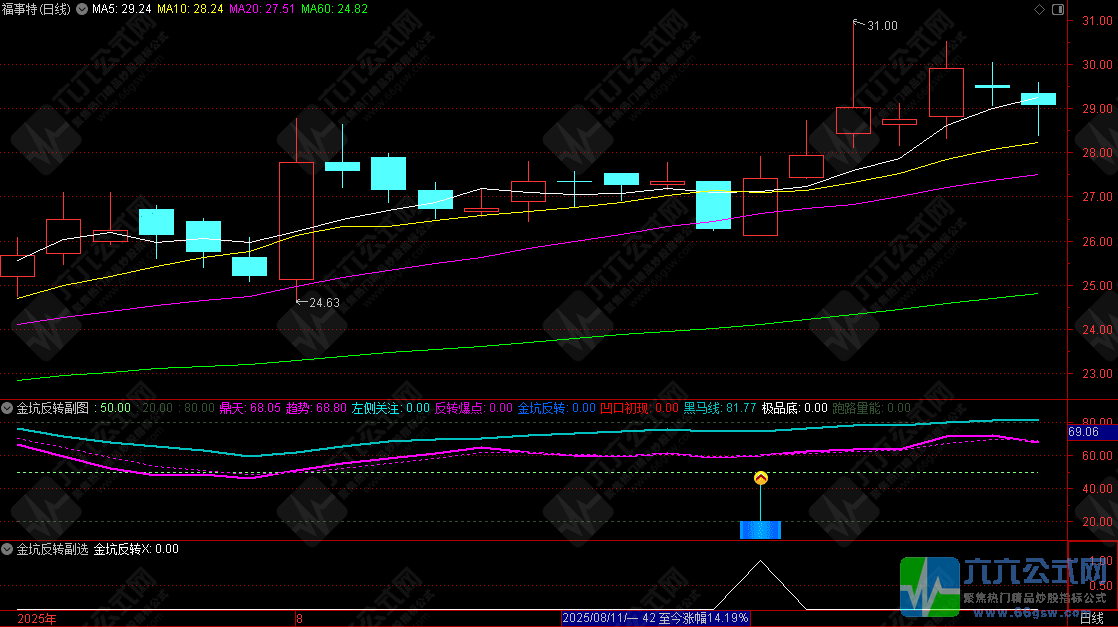Expand the 金坑反转副选 indicator panel chevron

pos(8,549)
